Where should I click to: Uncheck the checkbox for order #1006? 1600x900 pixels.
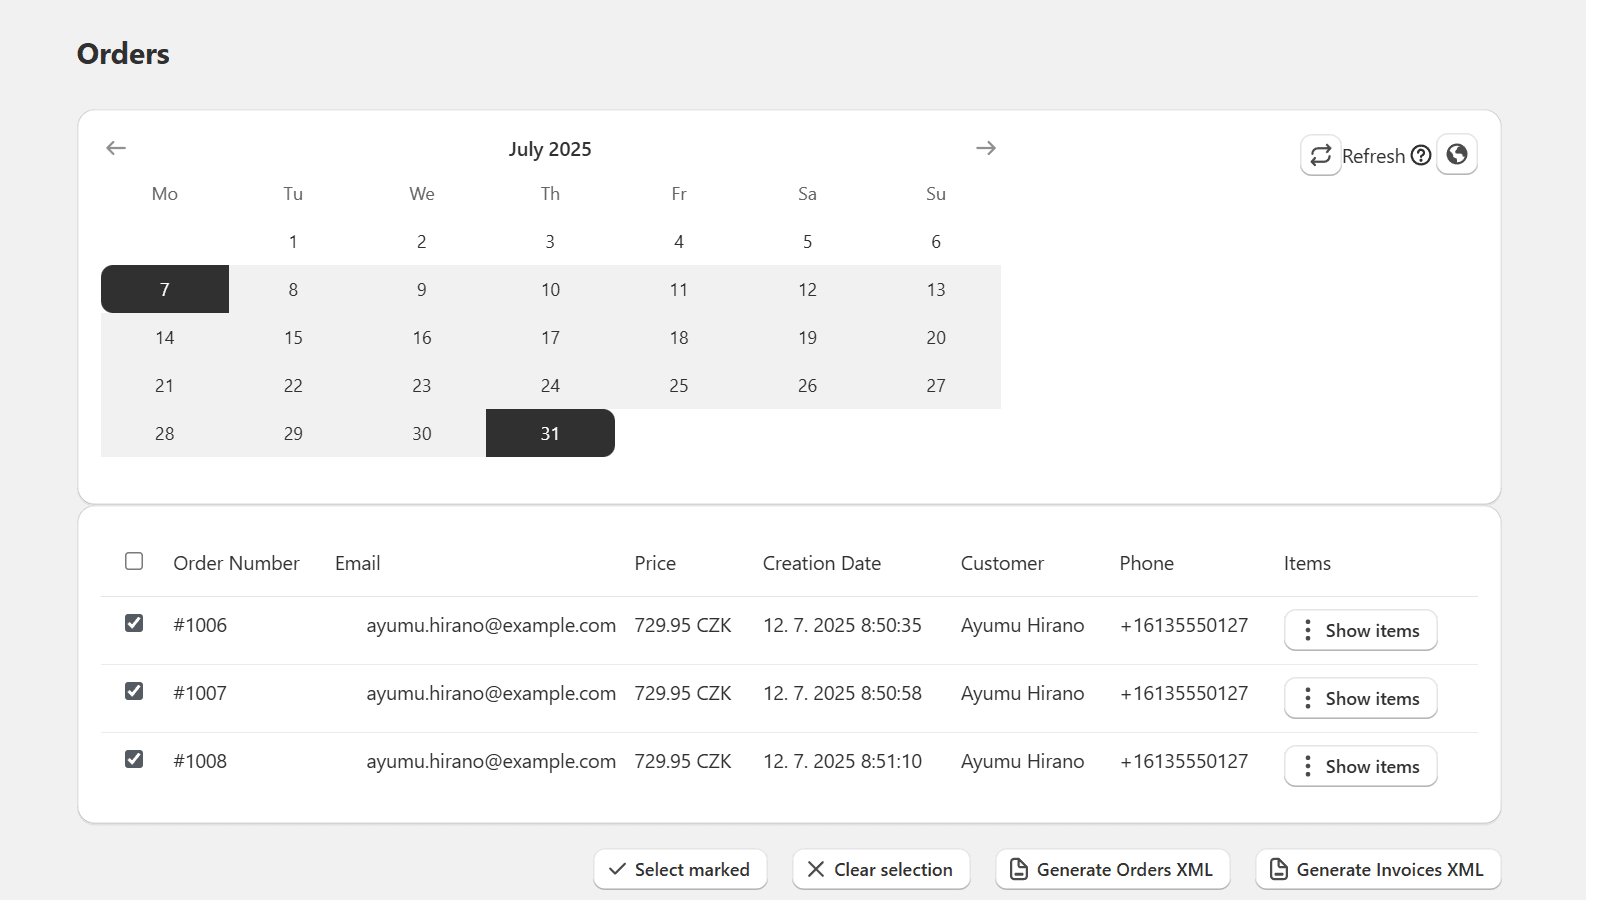[134, 623]
